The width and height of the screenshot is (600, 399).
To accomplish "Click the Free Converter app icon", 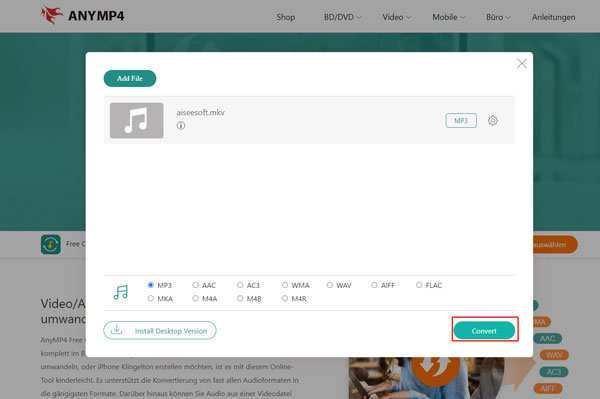I will click(x=51, y=244).
